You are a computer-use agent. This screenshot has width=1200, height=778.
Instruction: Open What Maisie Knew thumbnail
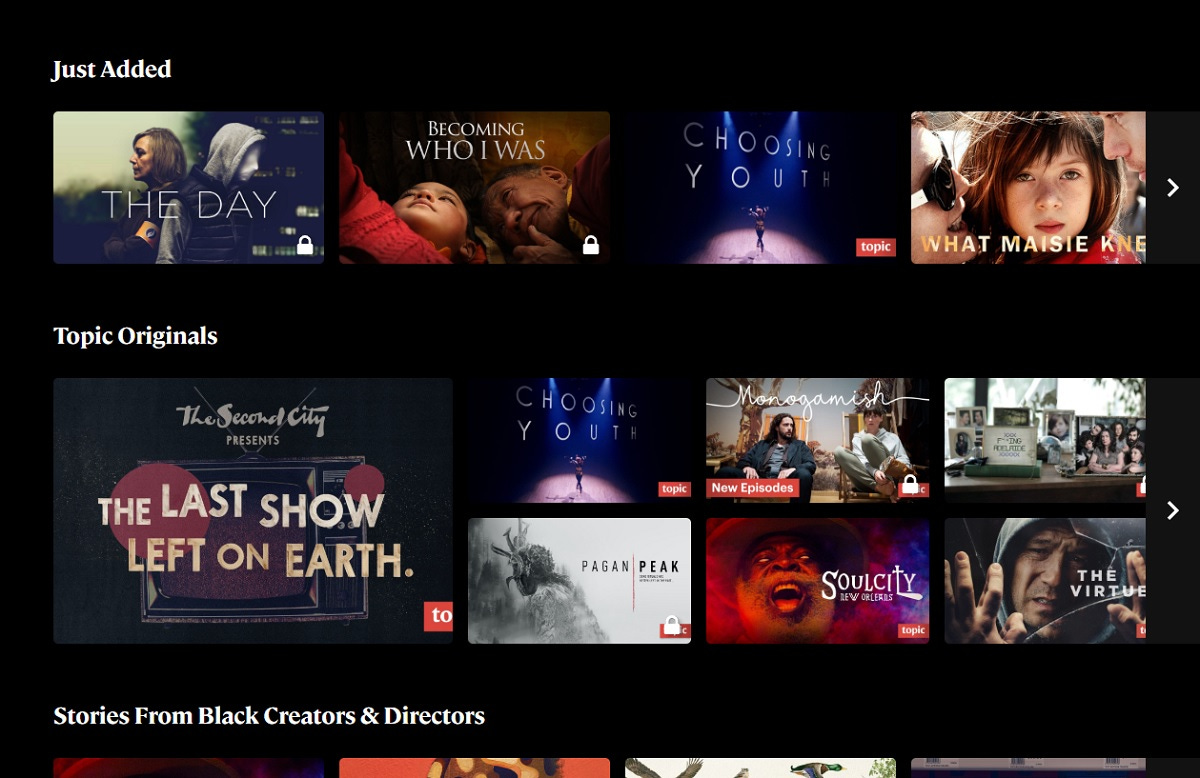click(x=1028, y=187)
